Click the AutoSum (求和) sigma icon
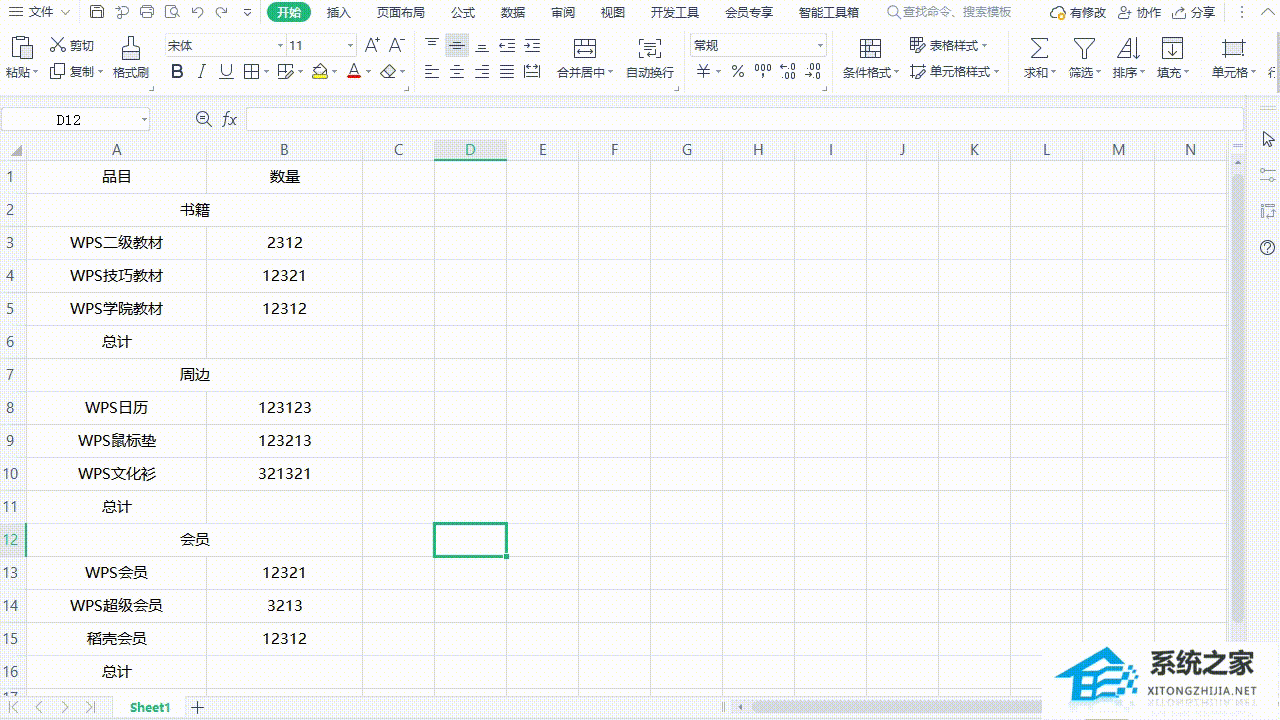Image resolution: width=1280 pixels, height=720 pixels. 1039,48
